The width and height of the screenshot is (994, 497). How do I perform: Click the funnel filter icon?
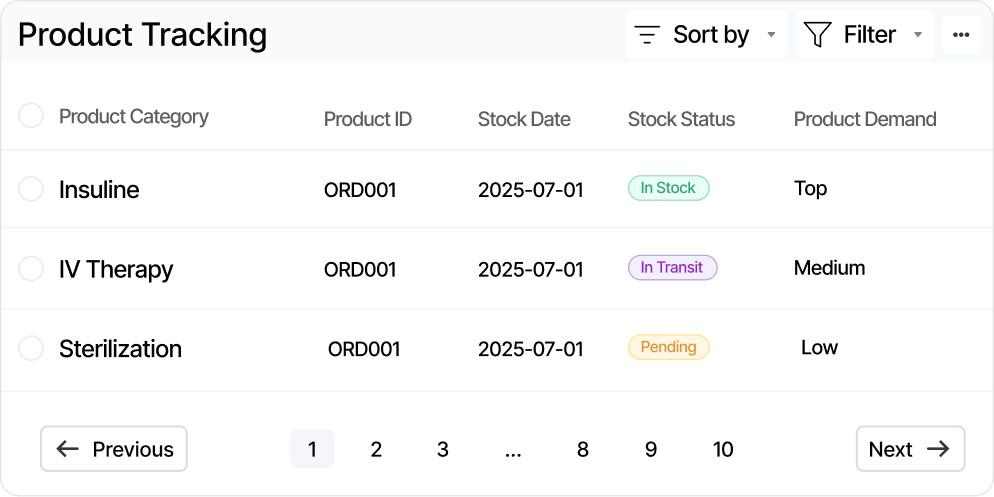817,34
